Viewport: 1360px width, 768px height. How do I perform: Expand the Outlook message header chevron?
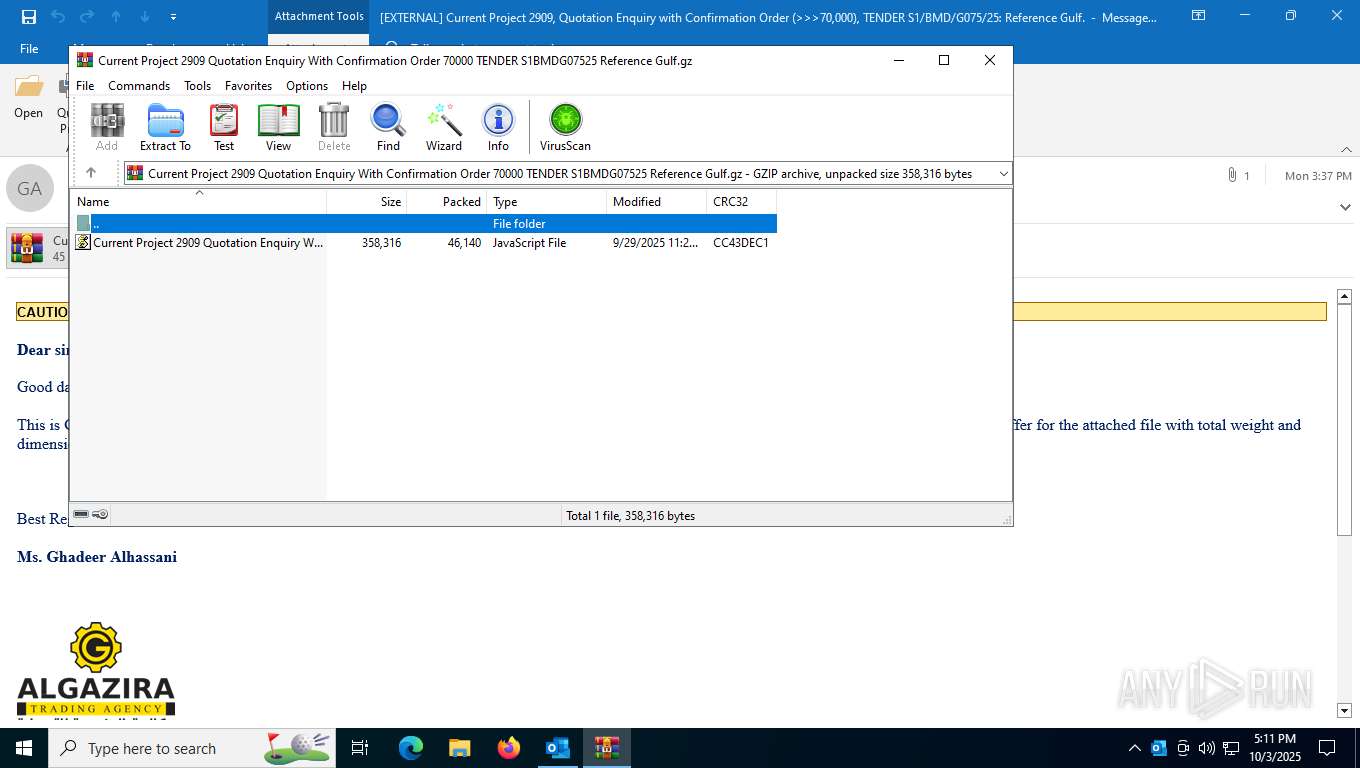pyautogui.click(x=1345, y=207)
